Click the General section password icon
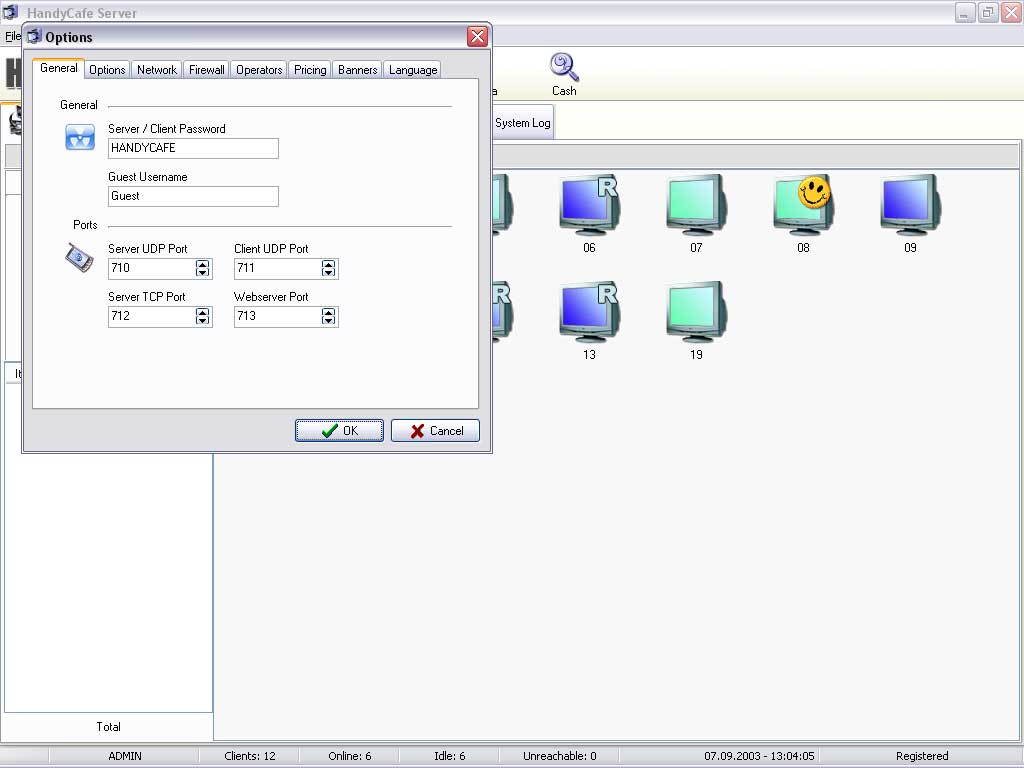 click(80, 137)
